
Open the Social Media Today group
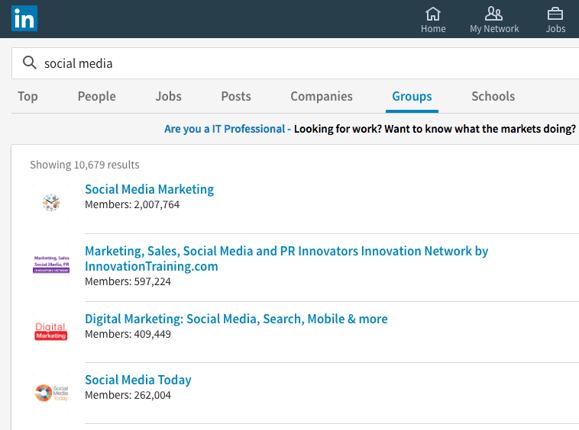(138, 380)
